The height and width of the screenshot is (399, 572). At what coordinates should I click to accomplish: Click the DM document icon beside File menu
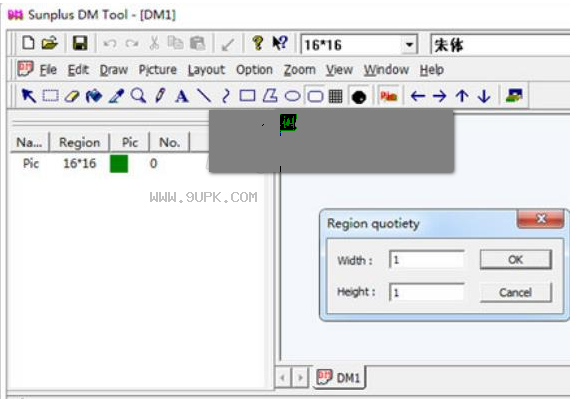coord(25,69)
